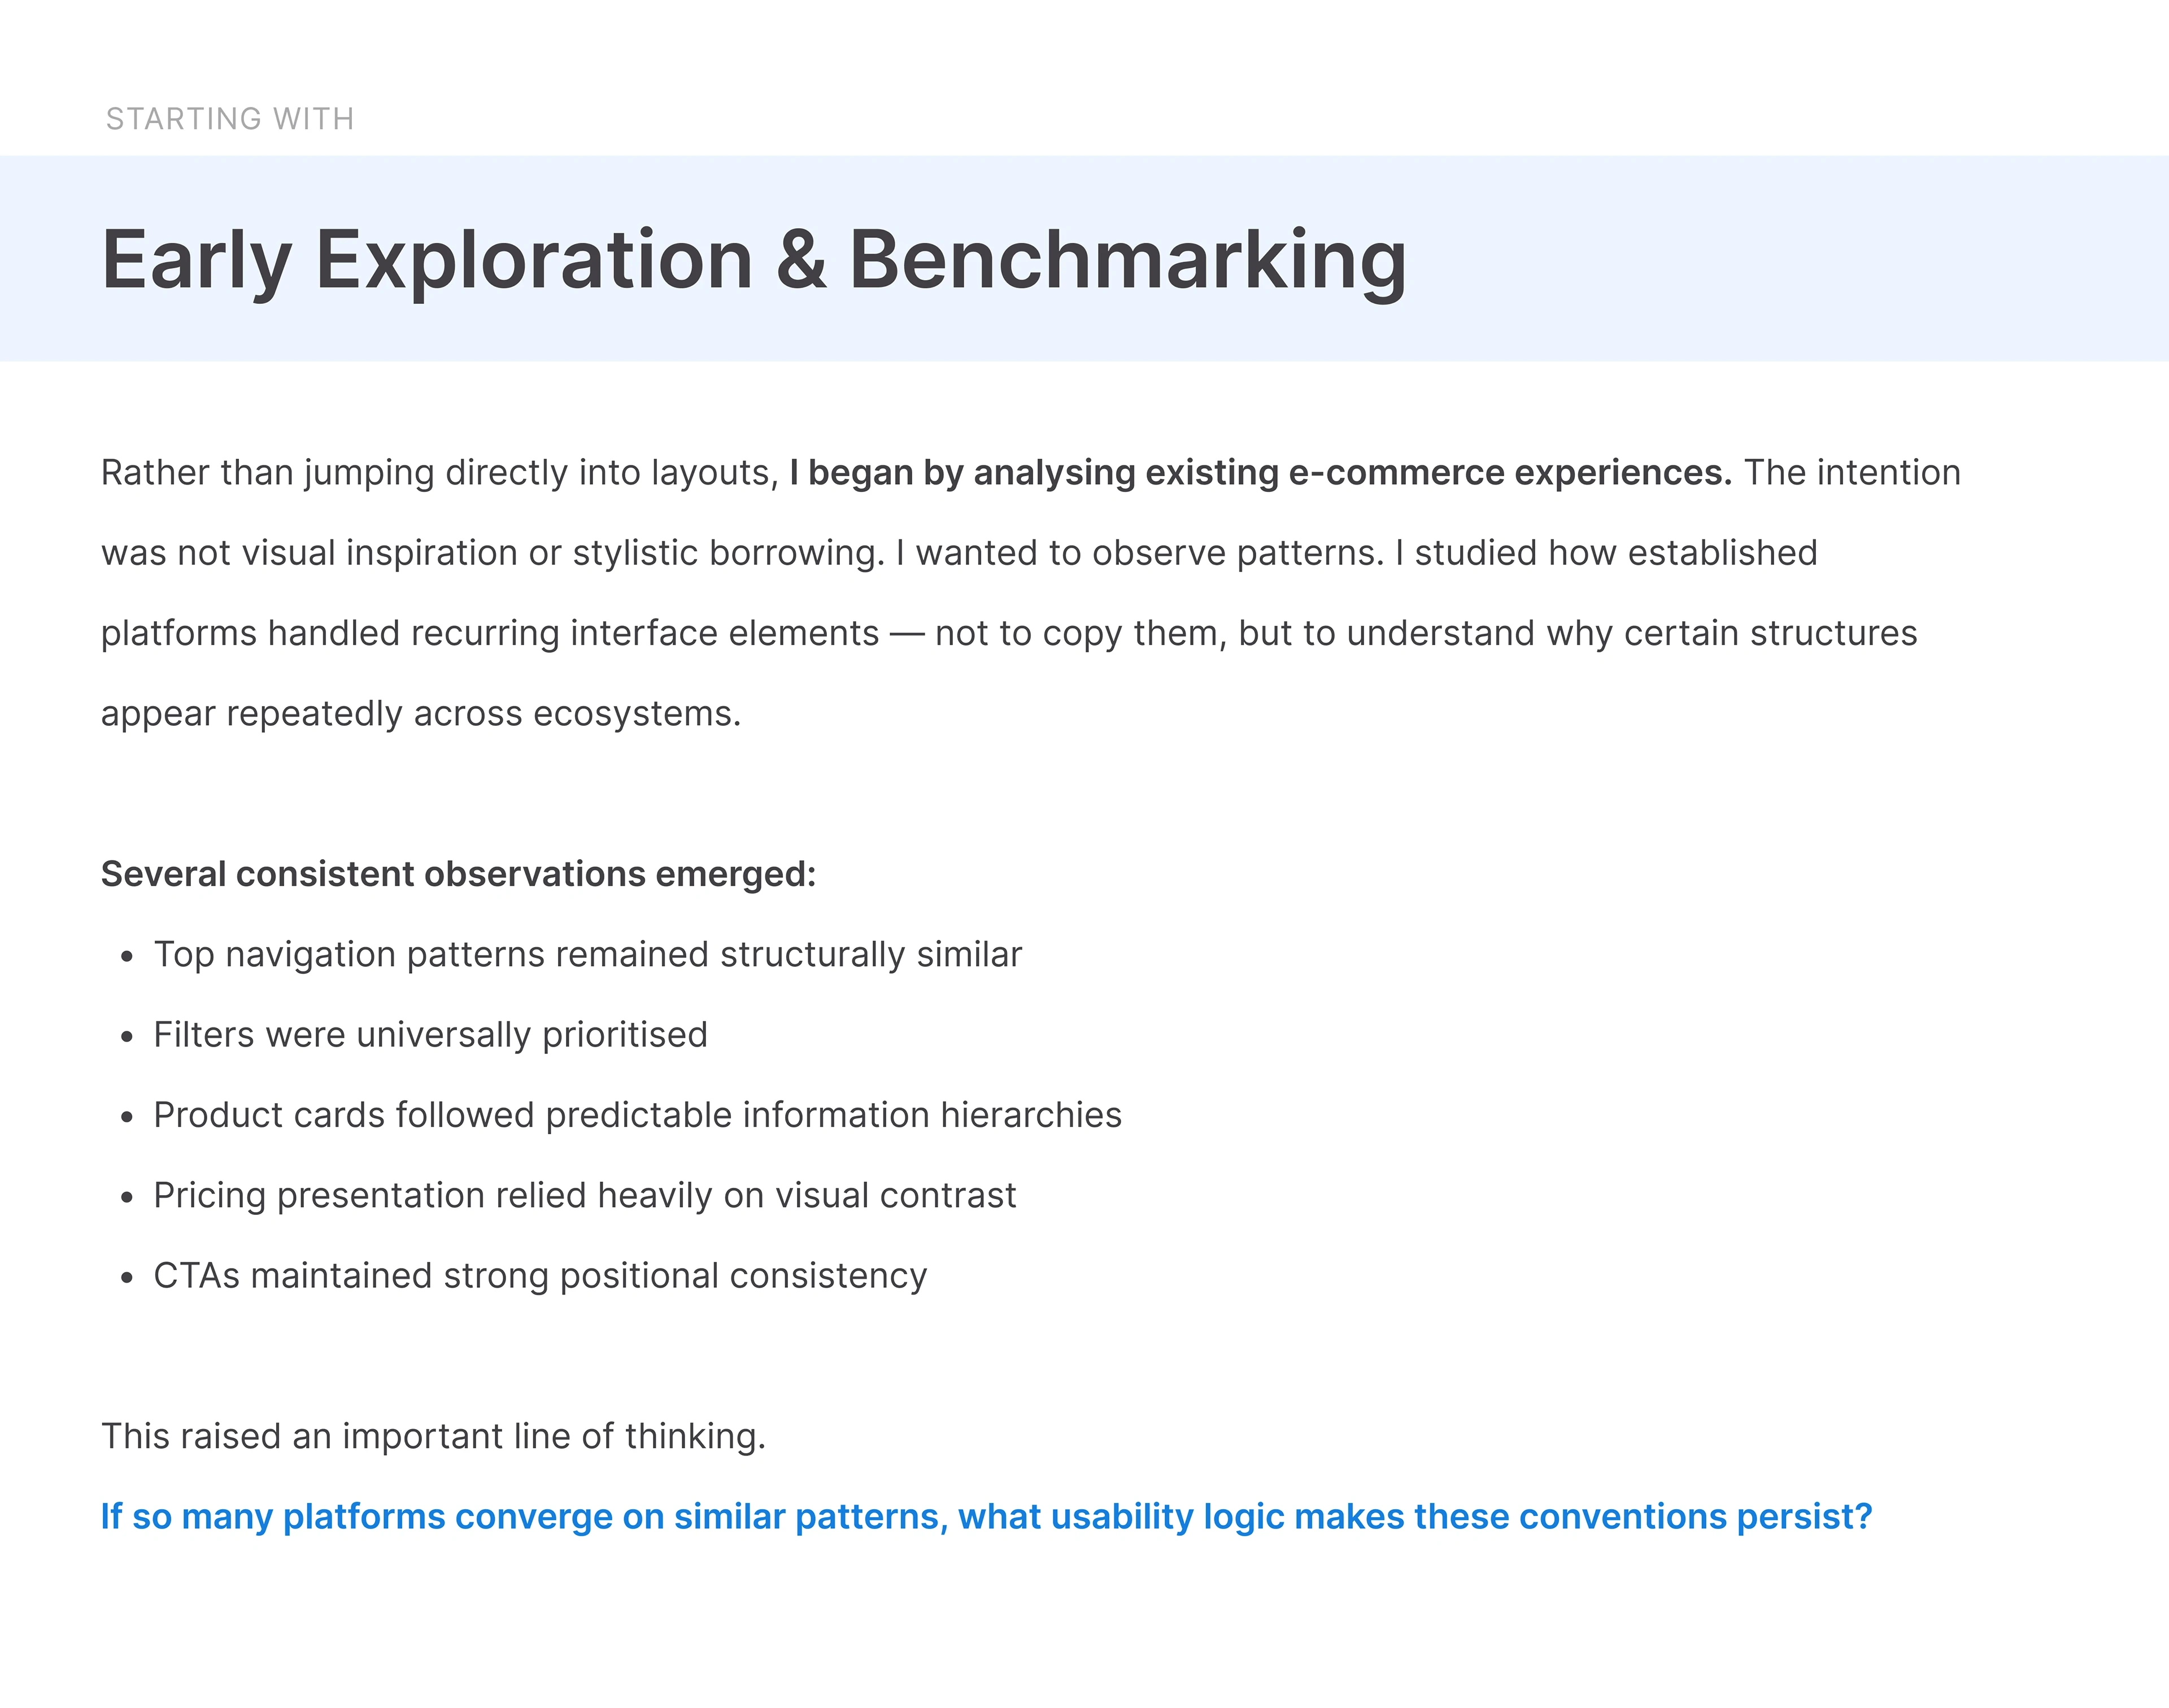Click the bullet dot before 'Filters were'
The image size is (2169, 1708).
click(x=126, y=1037)
